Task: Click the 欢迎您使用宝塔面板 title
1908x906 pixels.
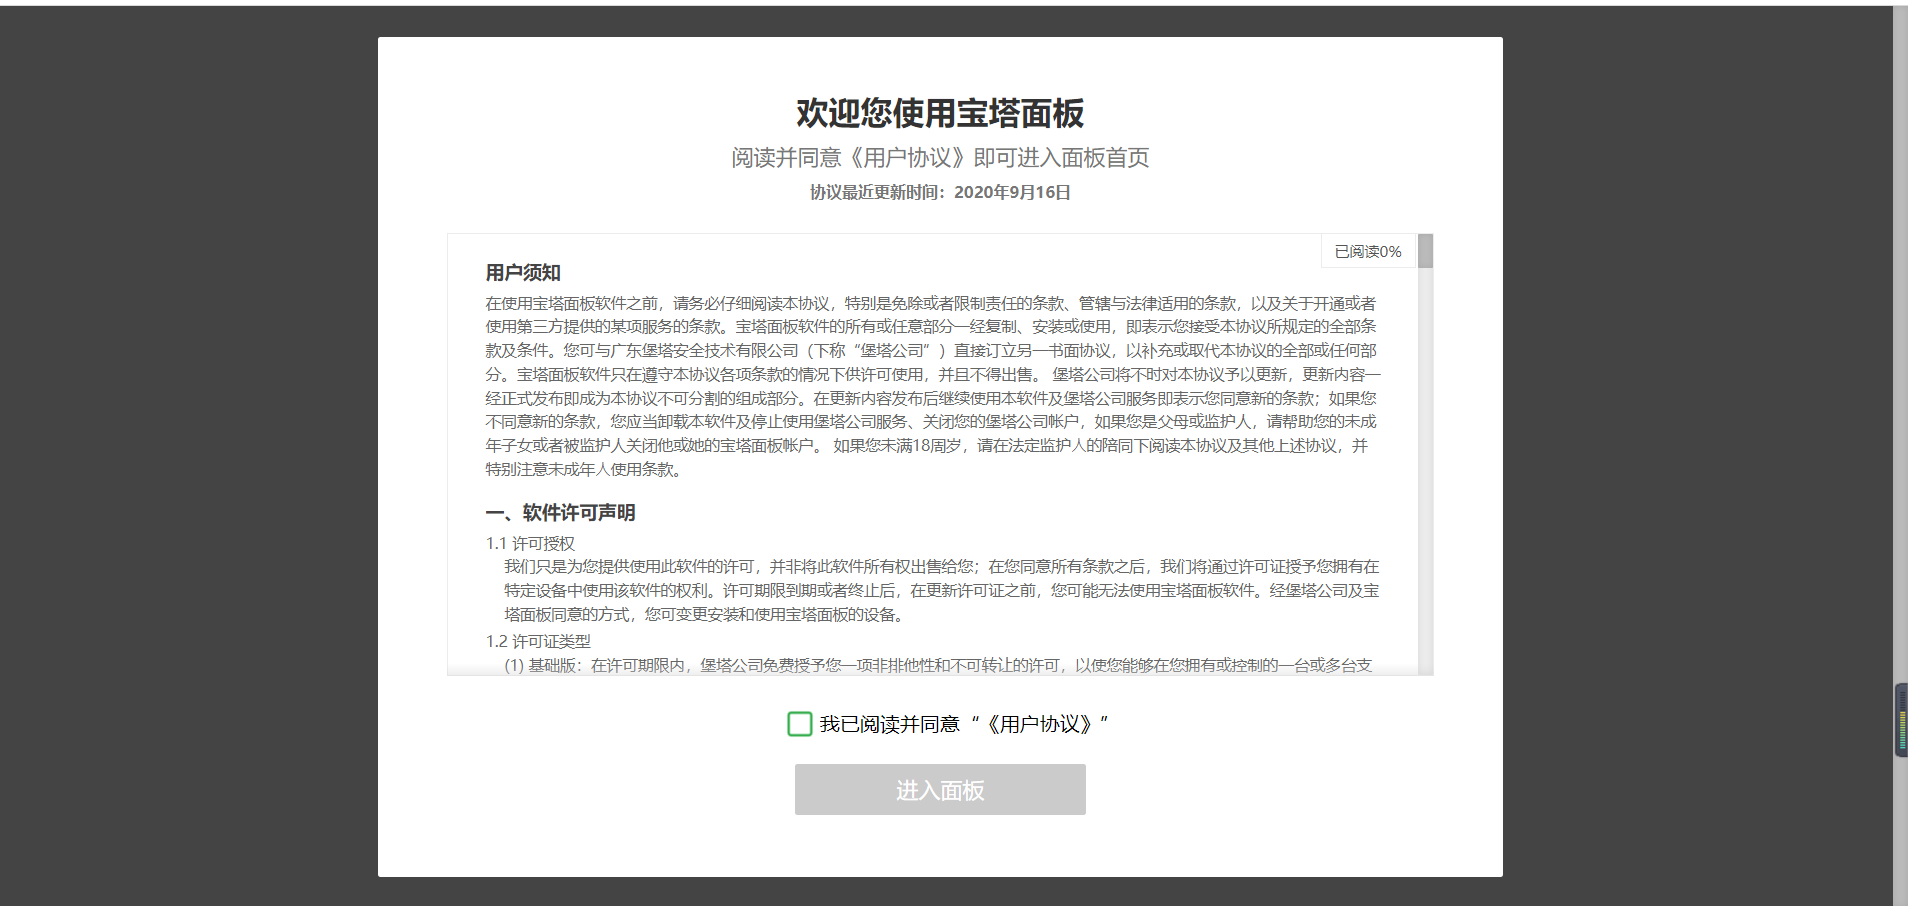Action: [x=940, y=113]
